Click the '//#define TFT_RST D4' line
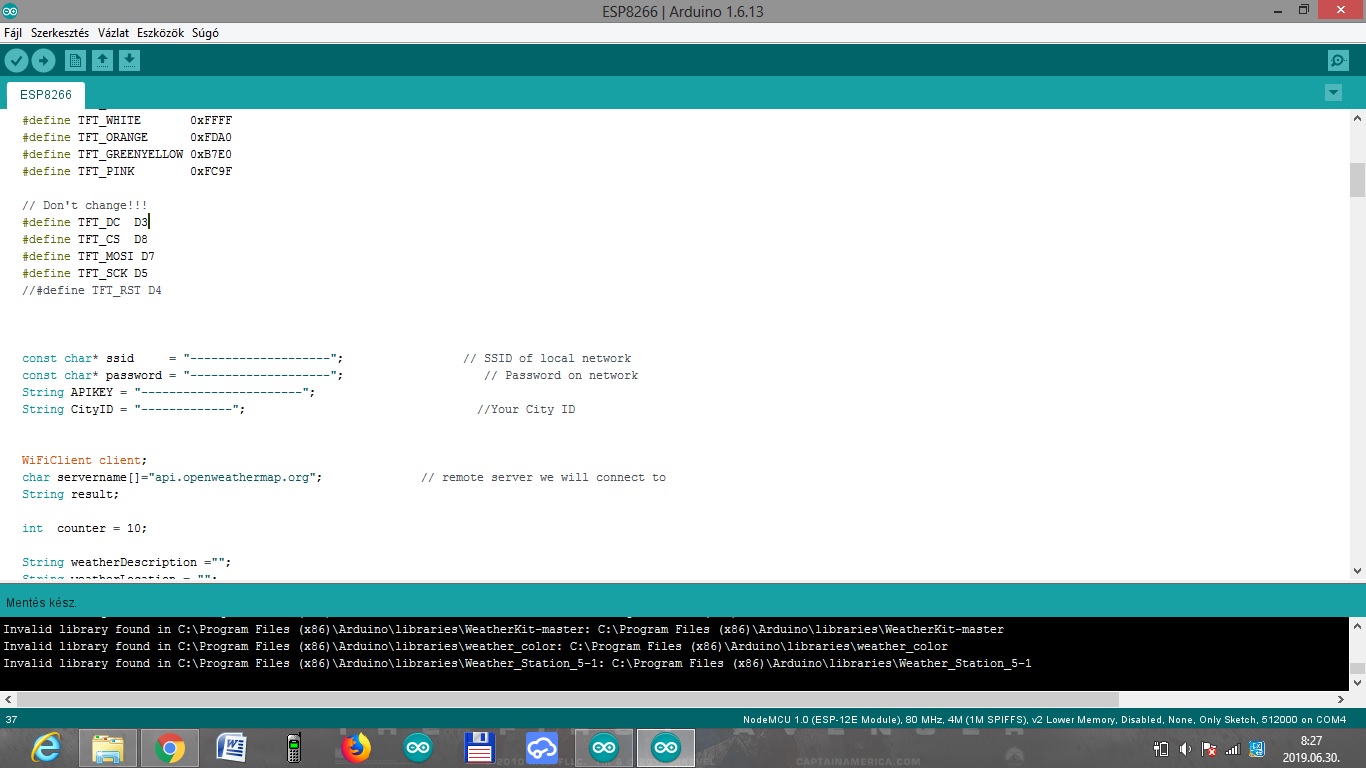1366x768 pixels. pos(92,290)
